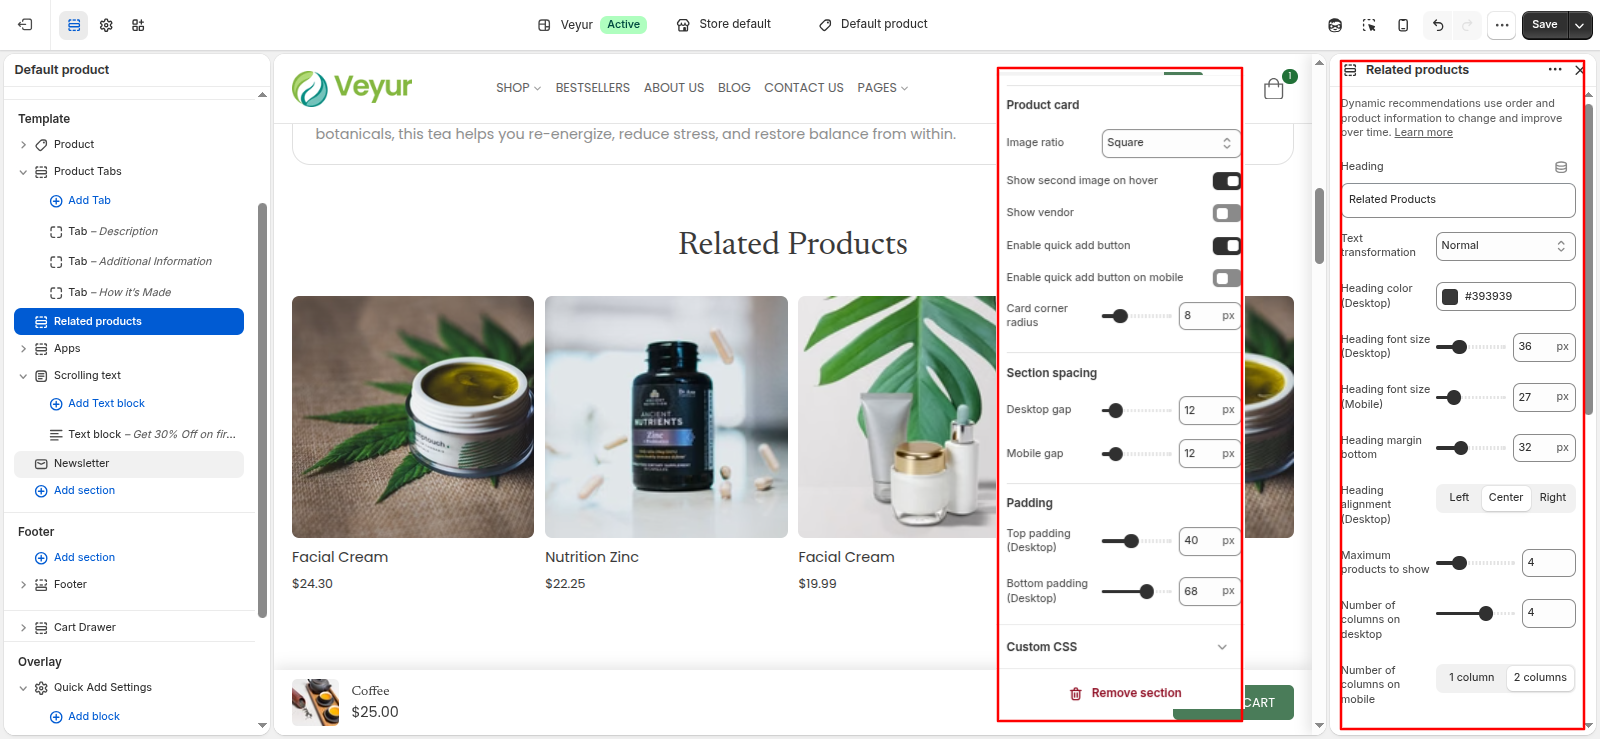Click the Veyur logo in preview

[x=352, y=88]
